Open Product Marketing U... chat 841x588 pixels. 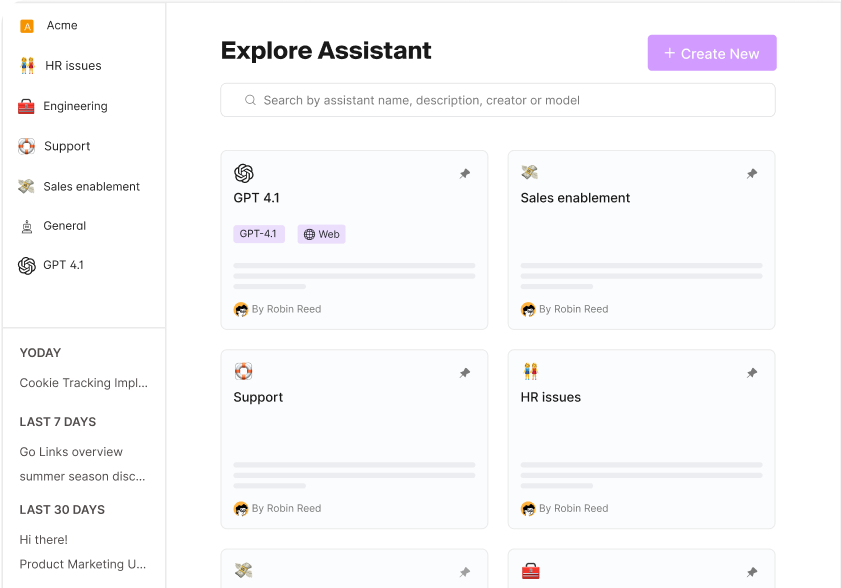(83, 564)
